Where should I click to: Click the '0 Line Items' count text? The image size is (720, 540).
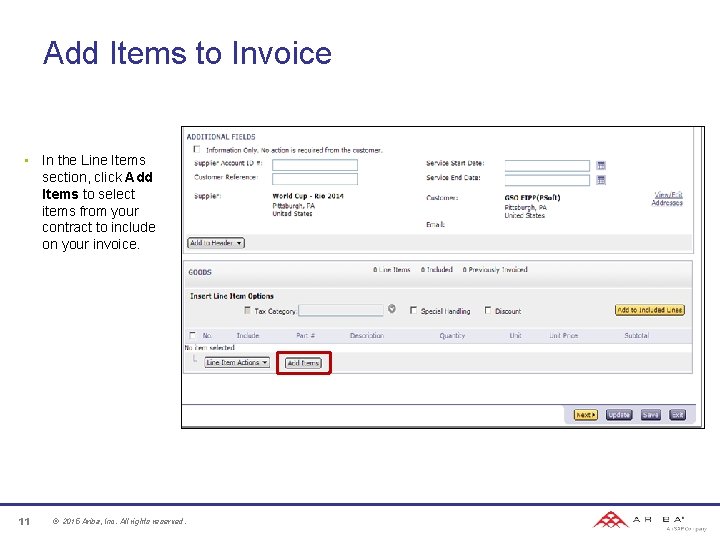click(392, 270)
